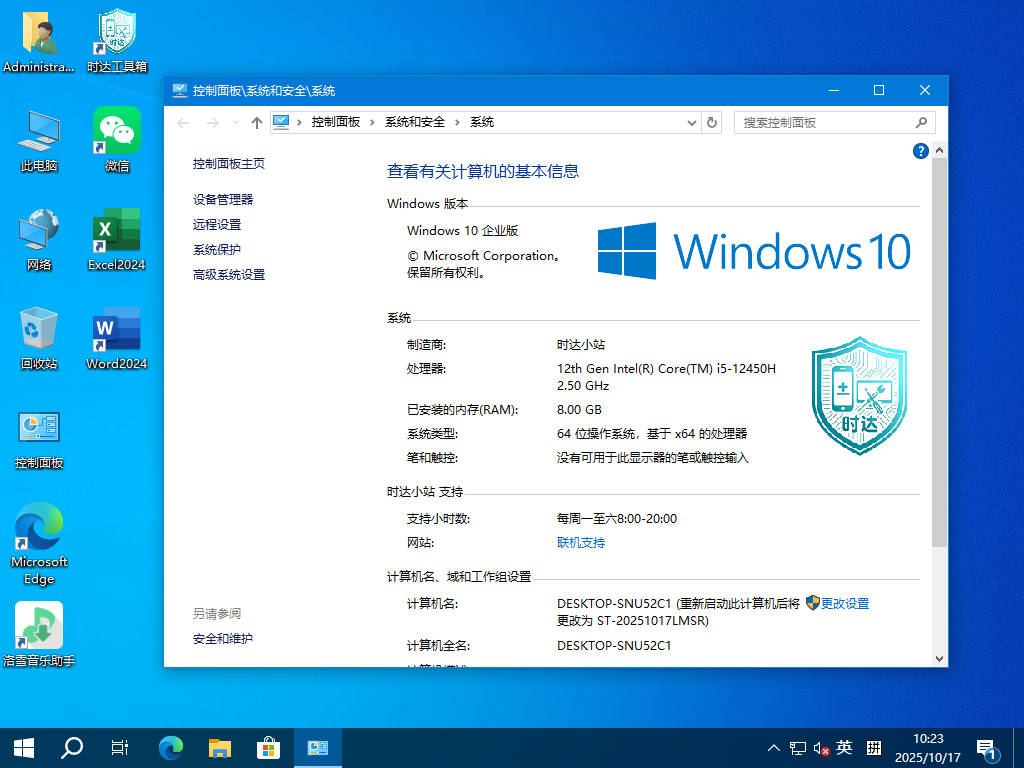Open the Excel2024 desktop shortcut
This screenshot has width=1024, height=768.
[x=117, y=232]
